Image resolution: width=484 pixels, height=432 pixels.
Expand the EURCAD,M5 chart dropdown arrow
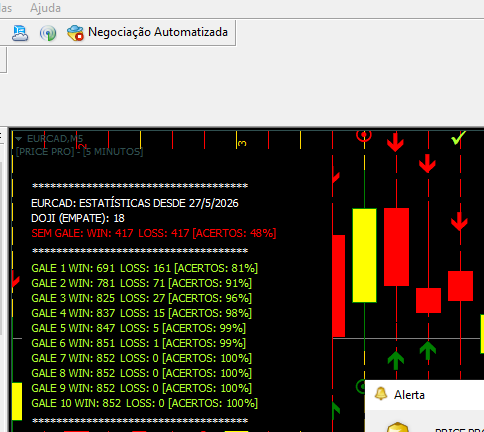point(19,139)
